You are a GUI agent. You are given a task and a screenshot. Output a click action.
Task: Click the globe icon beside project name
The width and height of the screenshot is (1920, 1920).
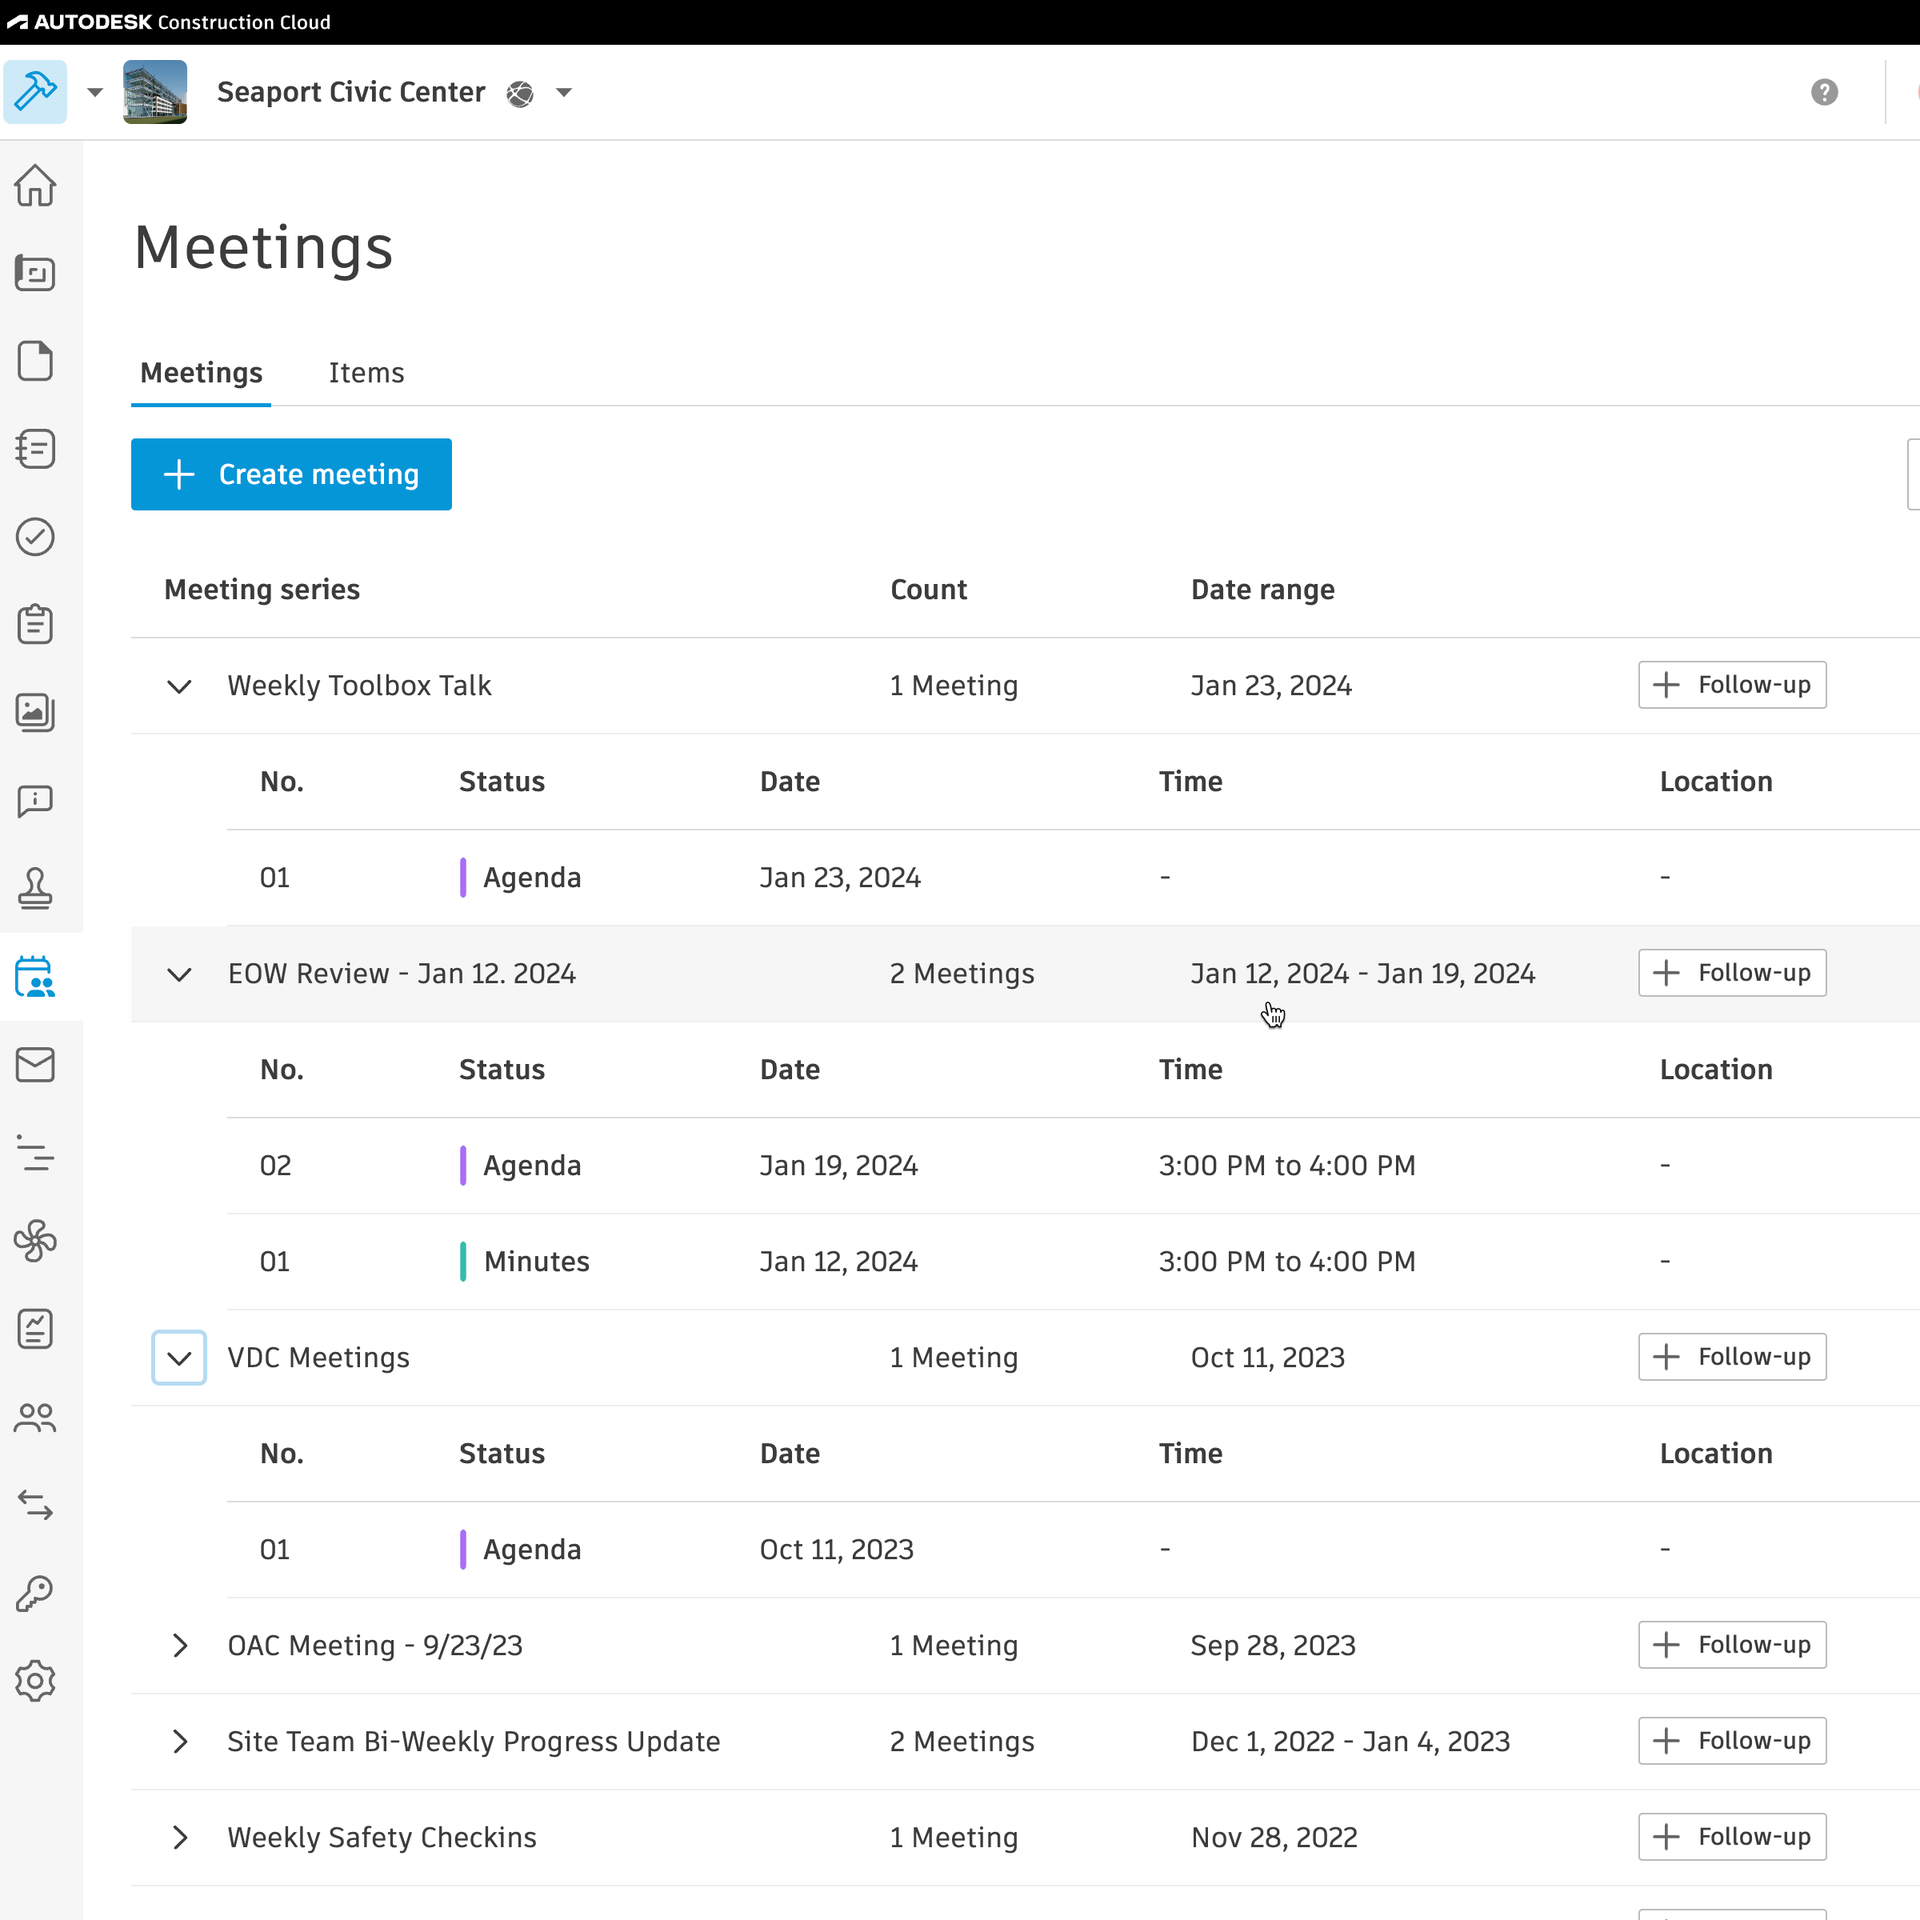click(x=520, y=93)
